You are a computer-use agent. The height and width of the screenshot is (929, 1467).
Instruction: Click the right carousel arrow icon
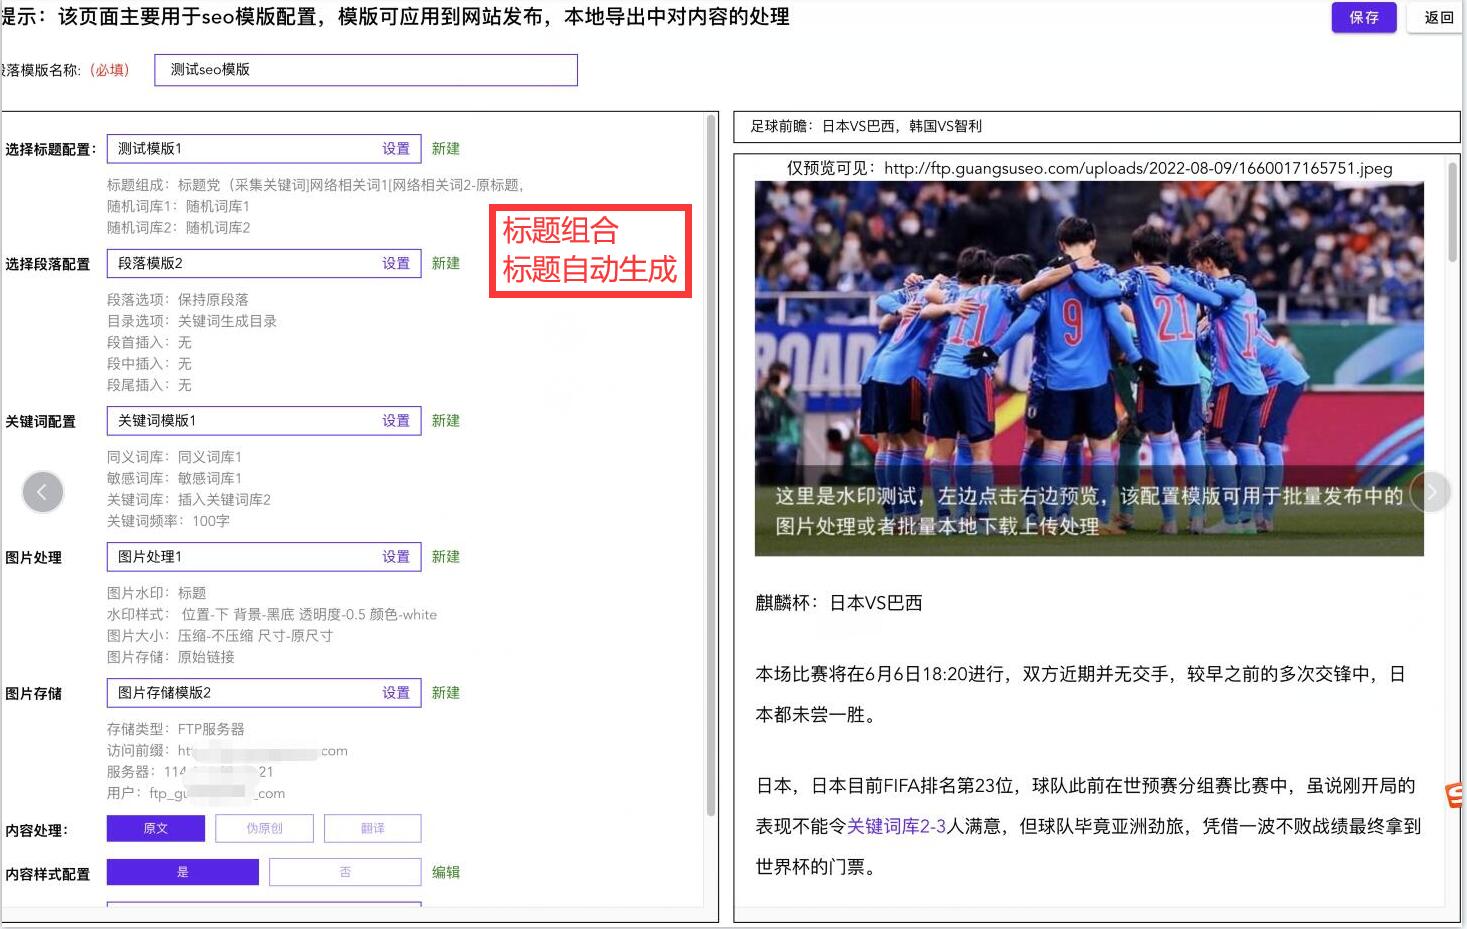coord(1431,492)
